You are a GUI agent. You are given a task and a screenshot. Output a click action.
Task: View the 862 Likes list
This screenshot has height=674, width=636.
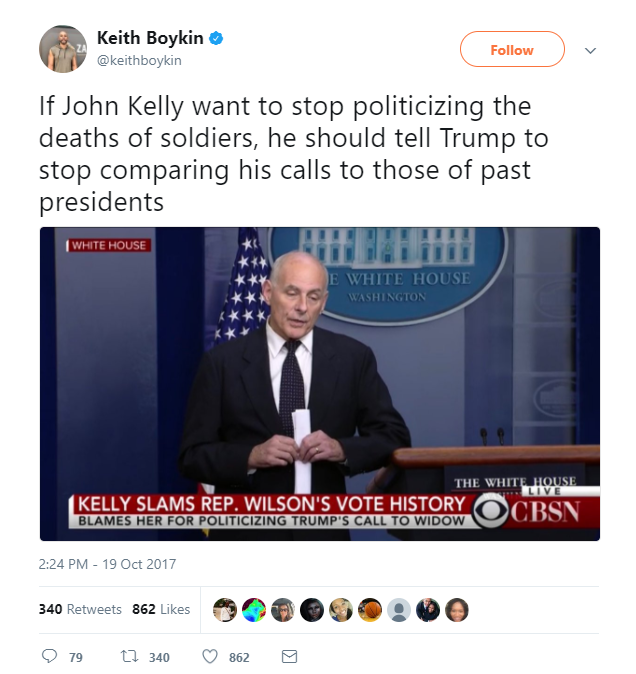[x=161, y=609]
